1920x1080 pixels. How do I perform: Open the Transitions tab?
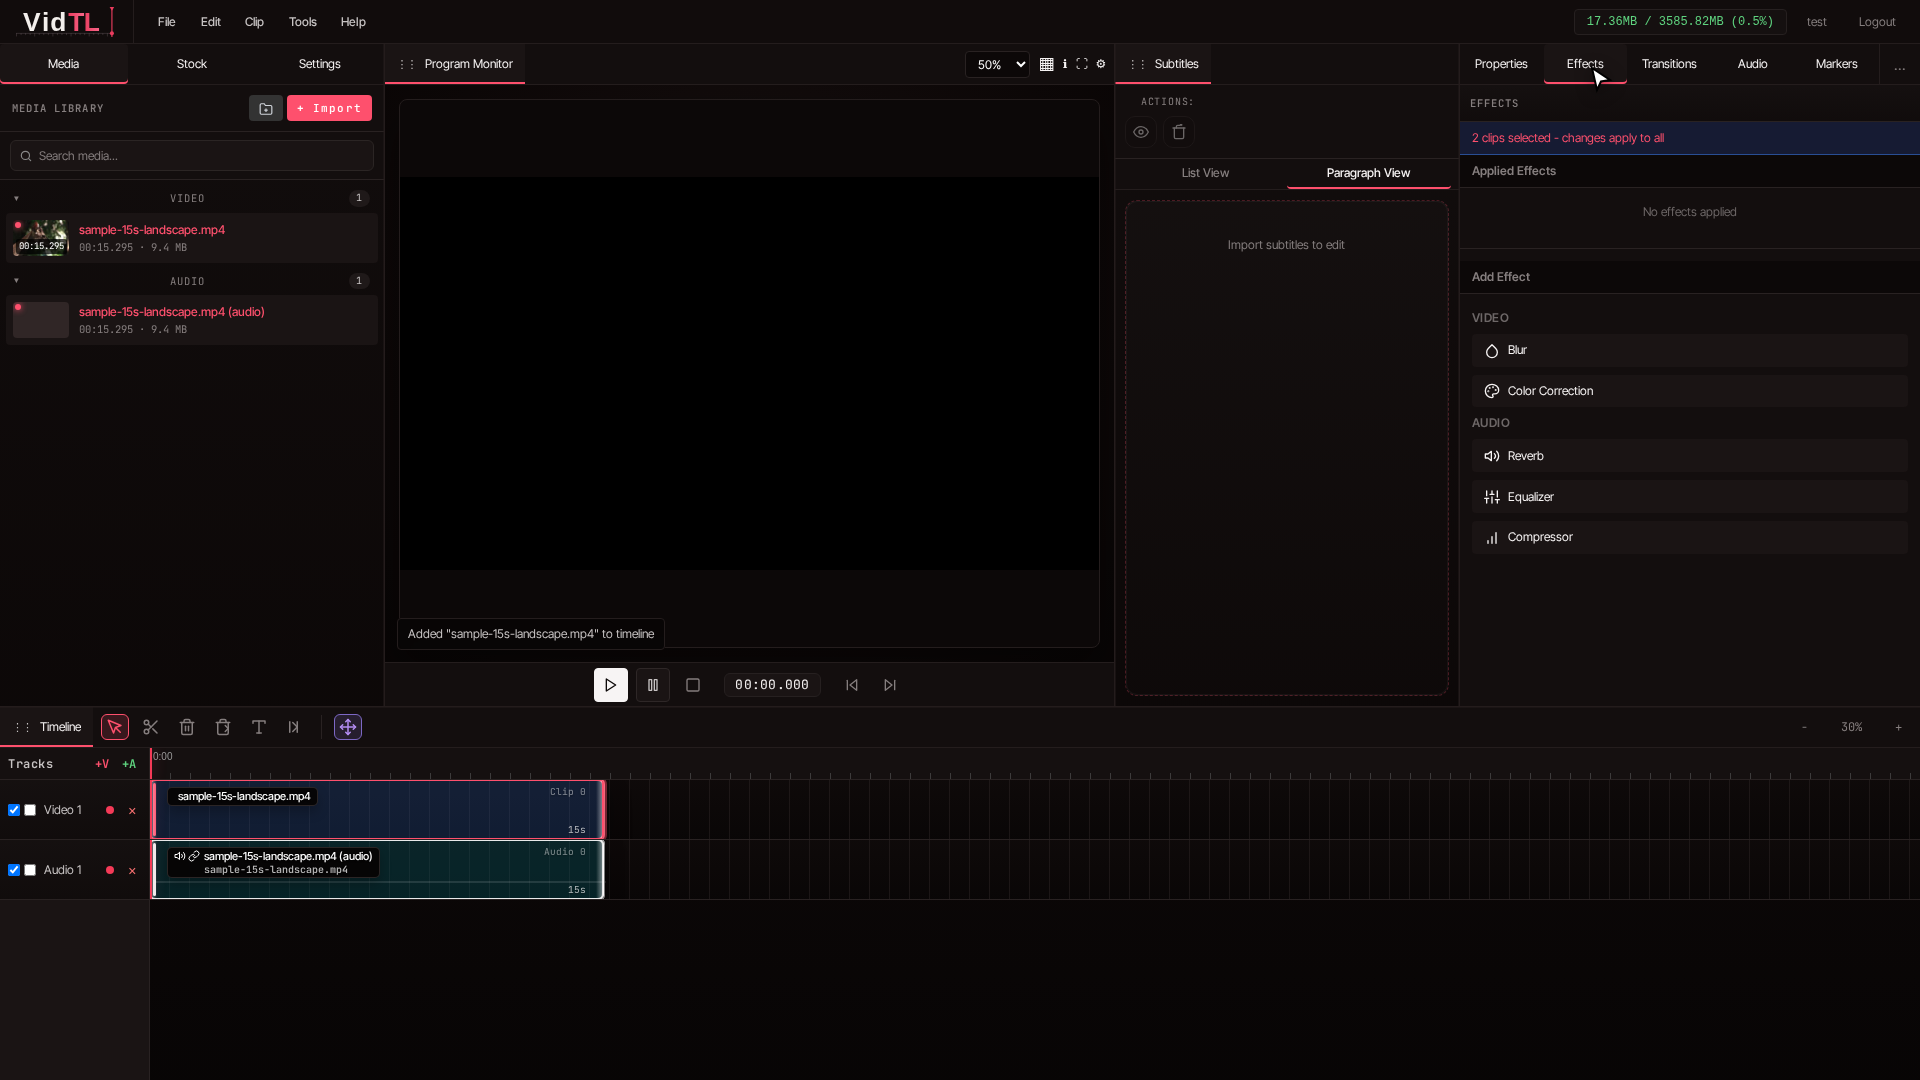click(x=1669, y=64)
